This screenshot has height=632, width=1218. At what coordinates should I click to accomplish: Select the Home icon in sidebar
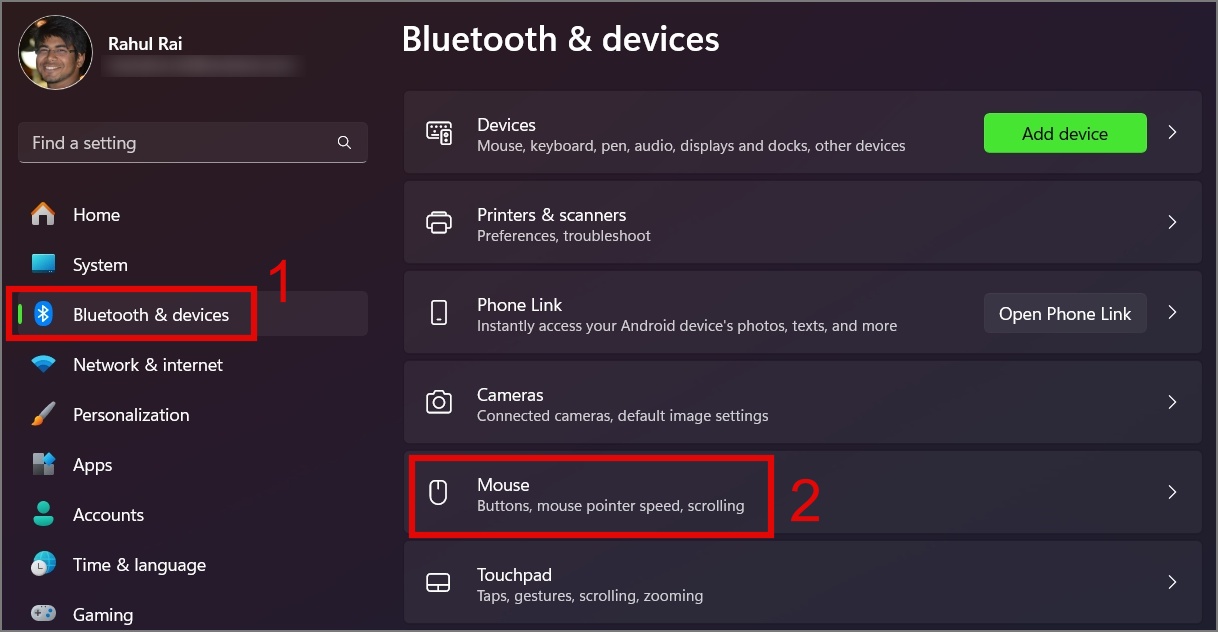(x=44, y=214)
